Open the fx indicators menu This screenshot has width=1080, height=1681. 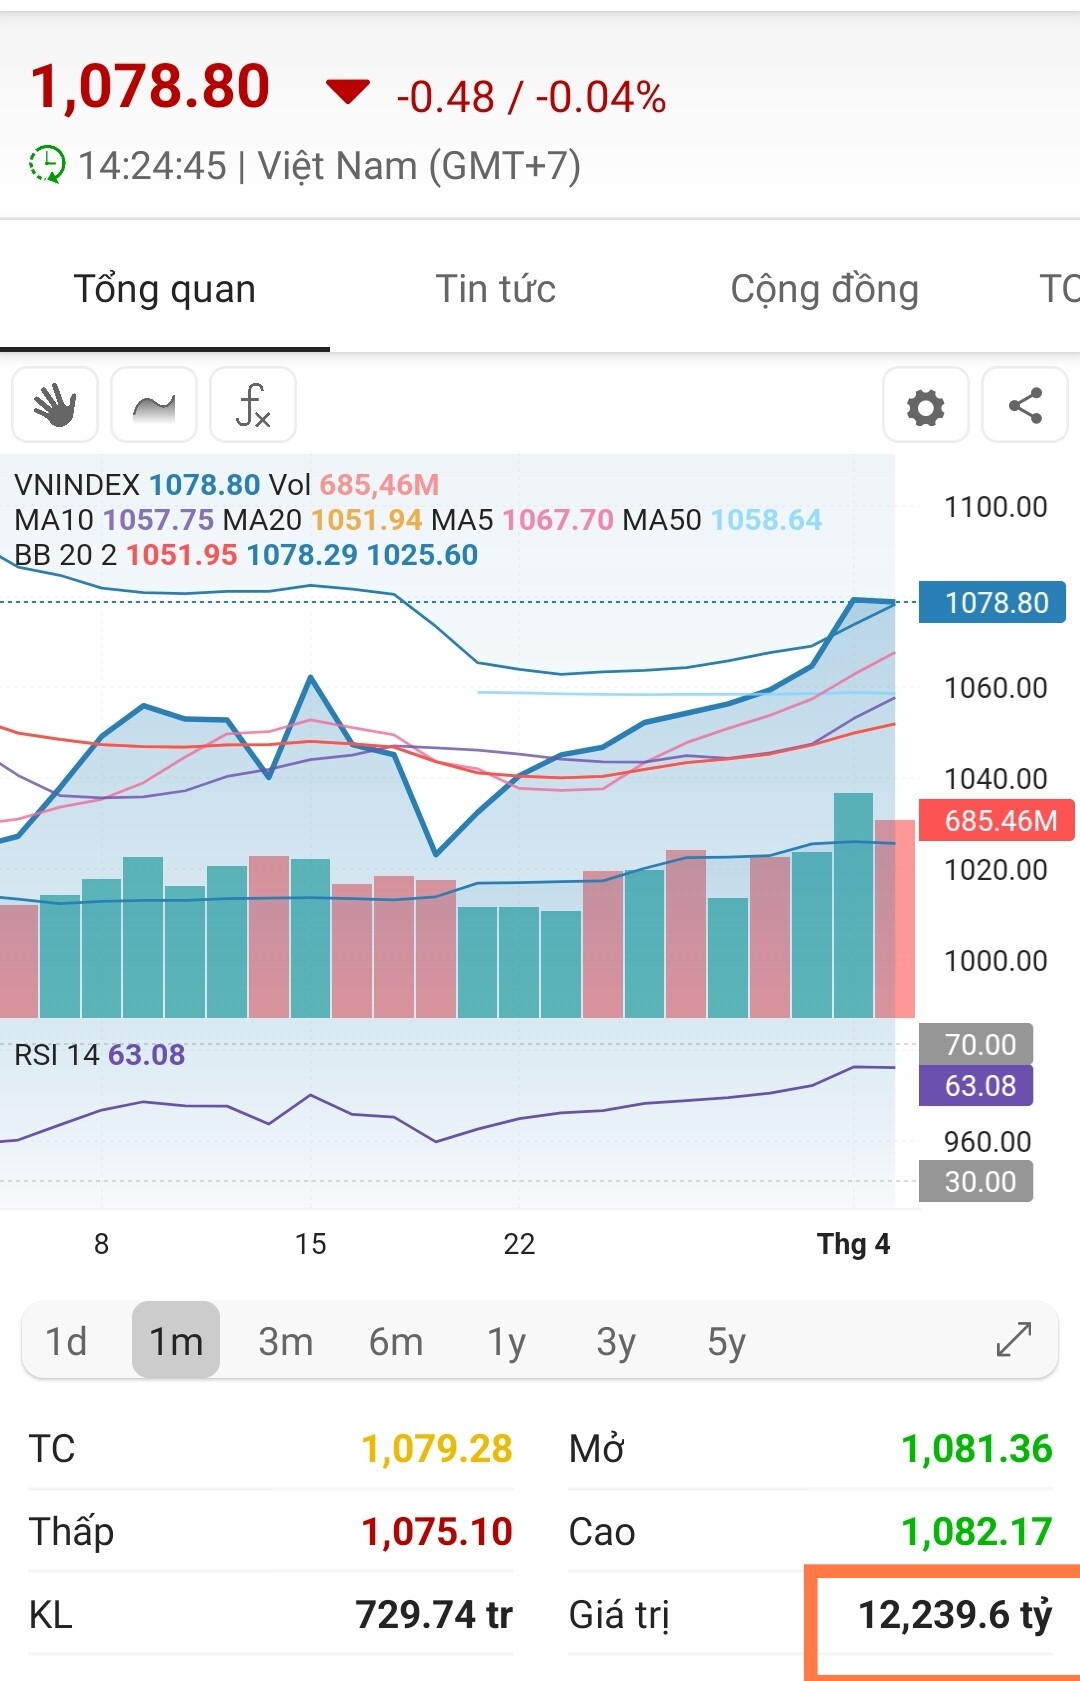(x=253, y=405)
